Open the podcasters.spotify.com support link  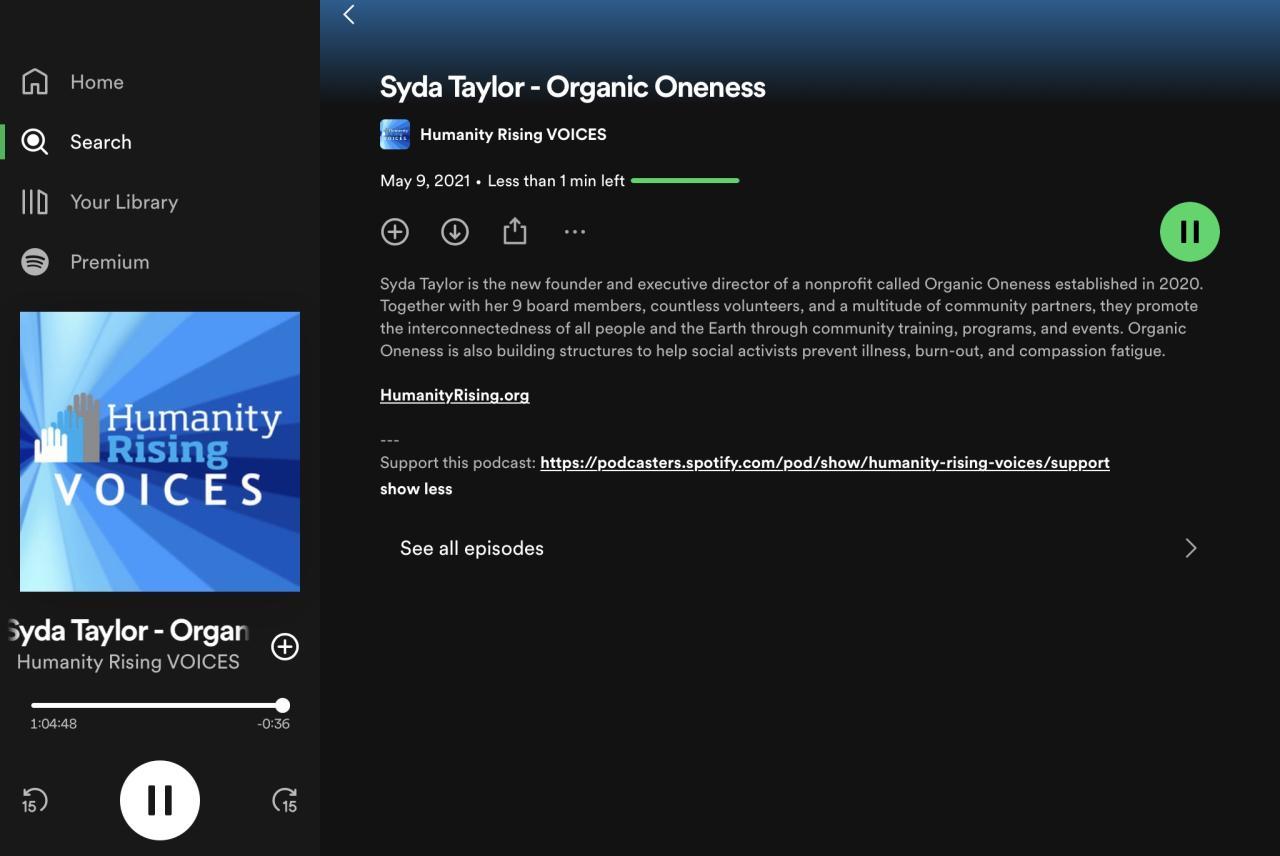coord(825,463)
